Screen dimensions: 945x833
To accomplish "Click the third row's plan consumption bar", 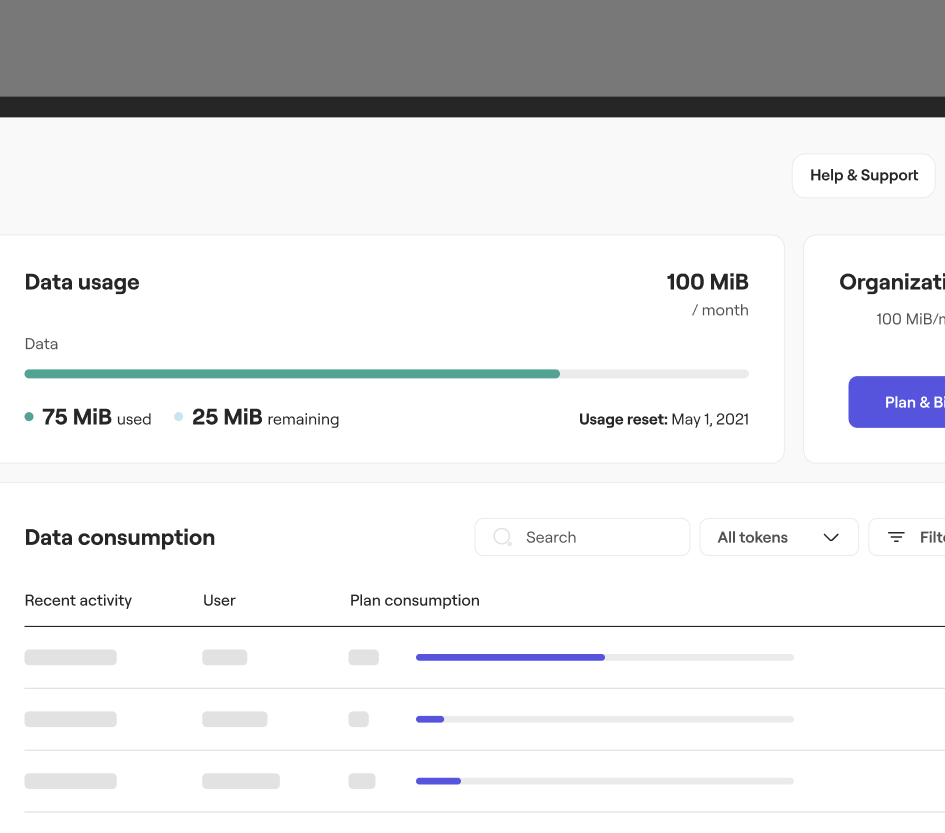I will coord(604,781).
